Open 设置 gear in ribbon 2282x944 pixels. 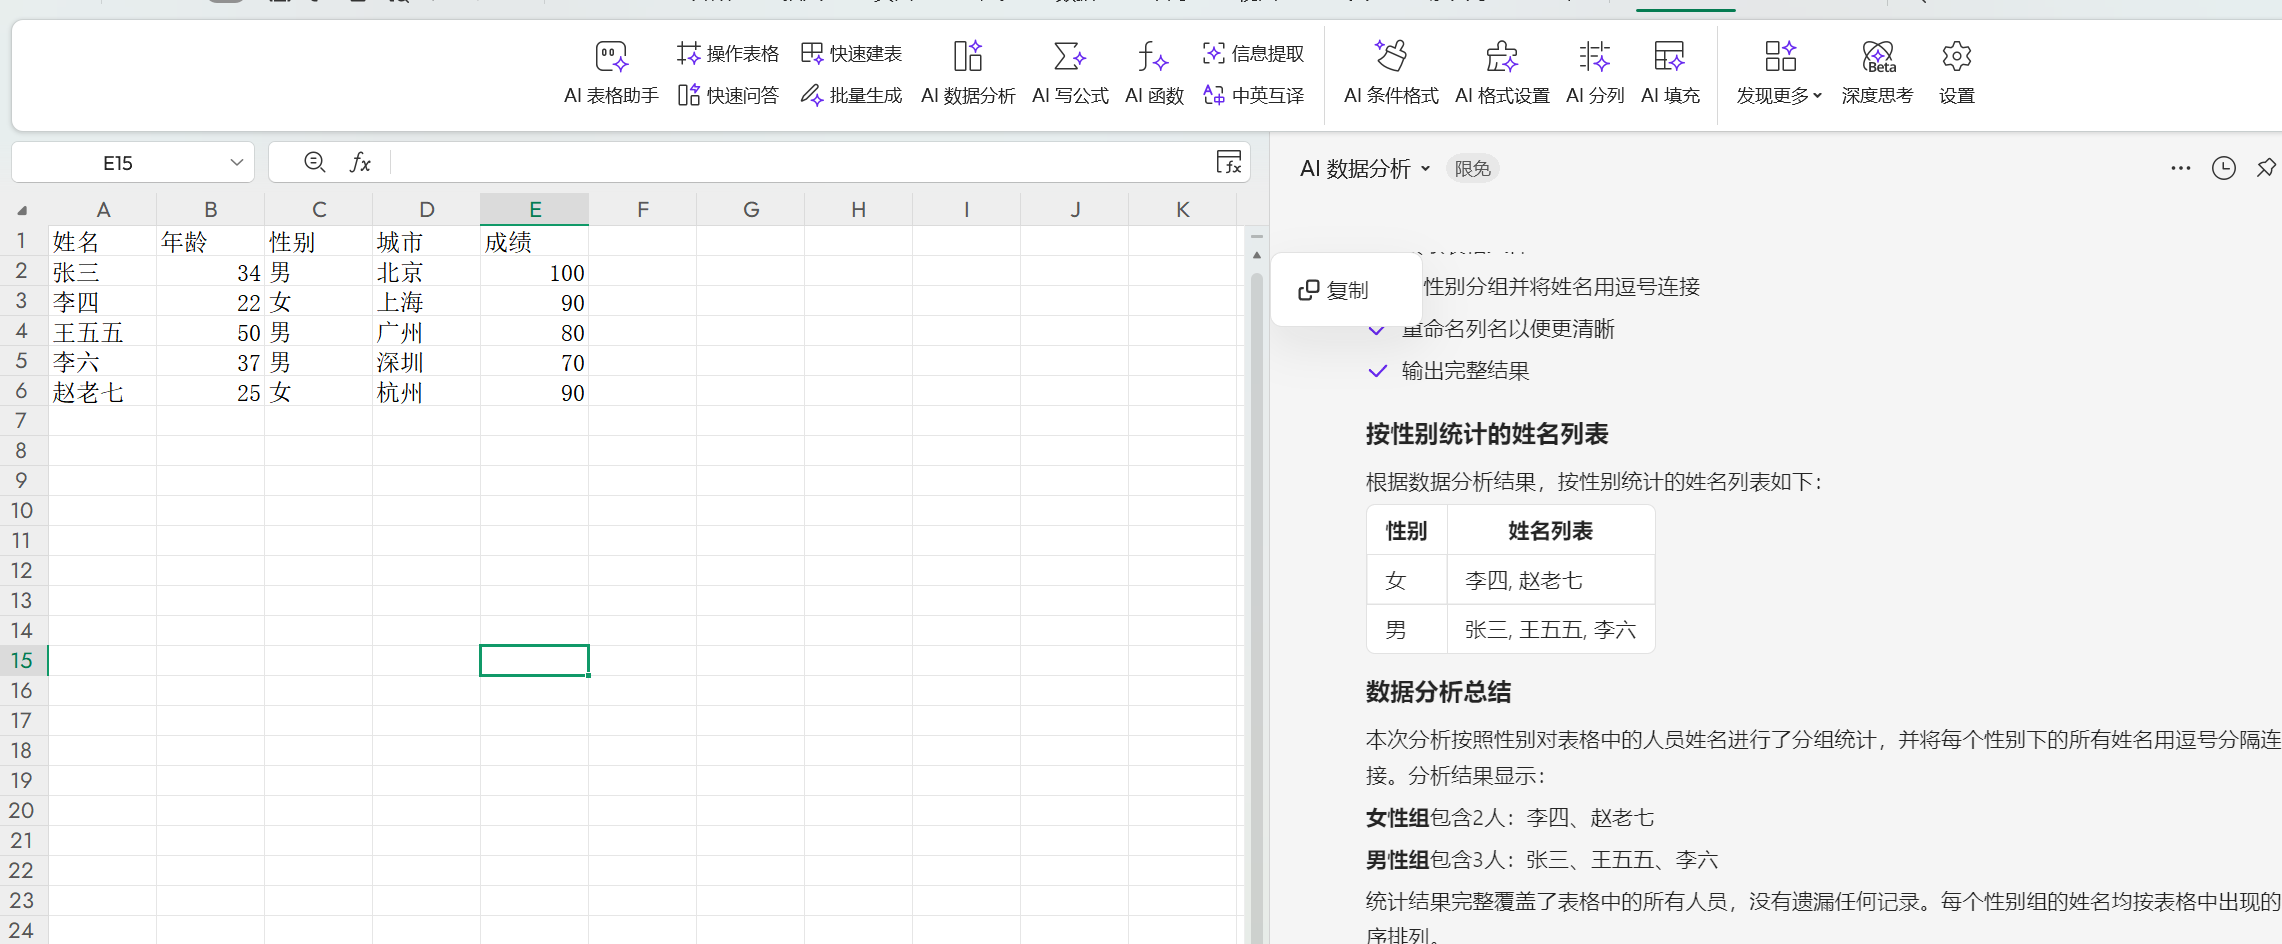1957,73
